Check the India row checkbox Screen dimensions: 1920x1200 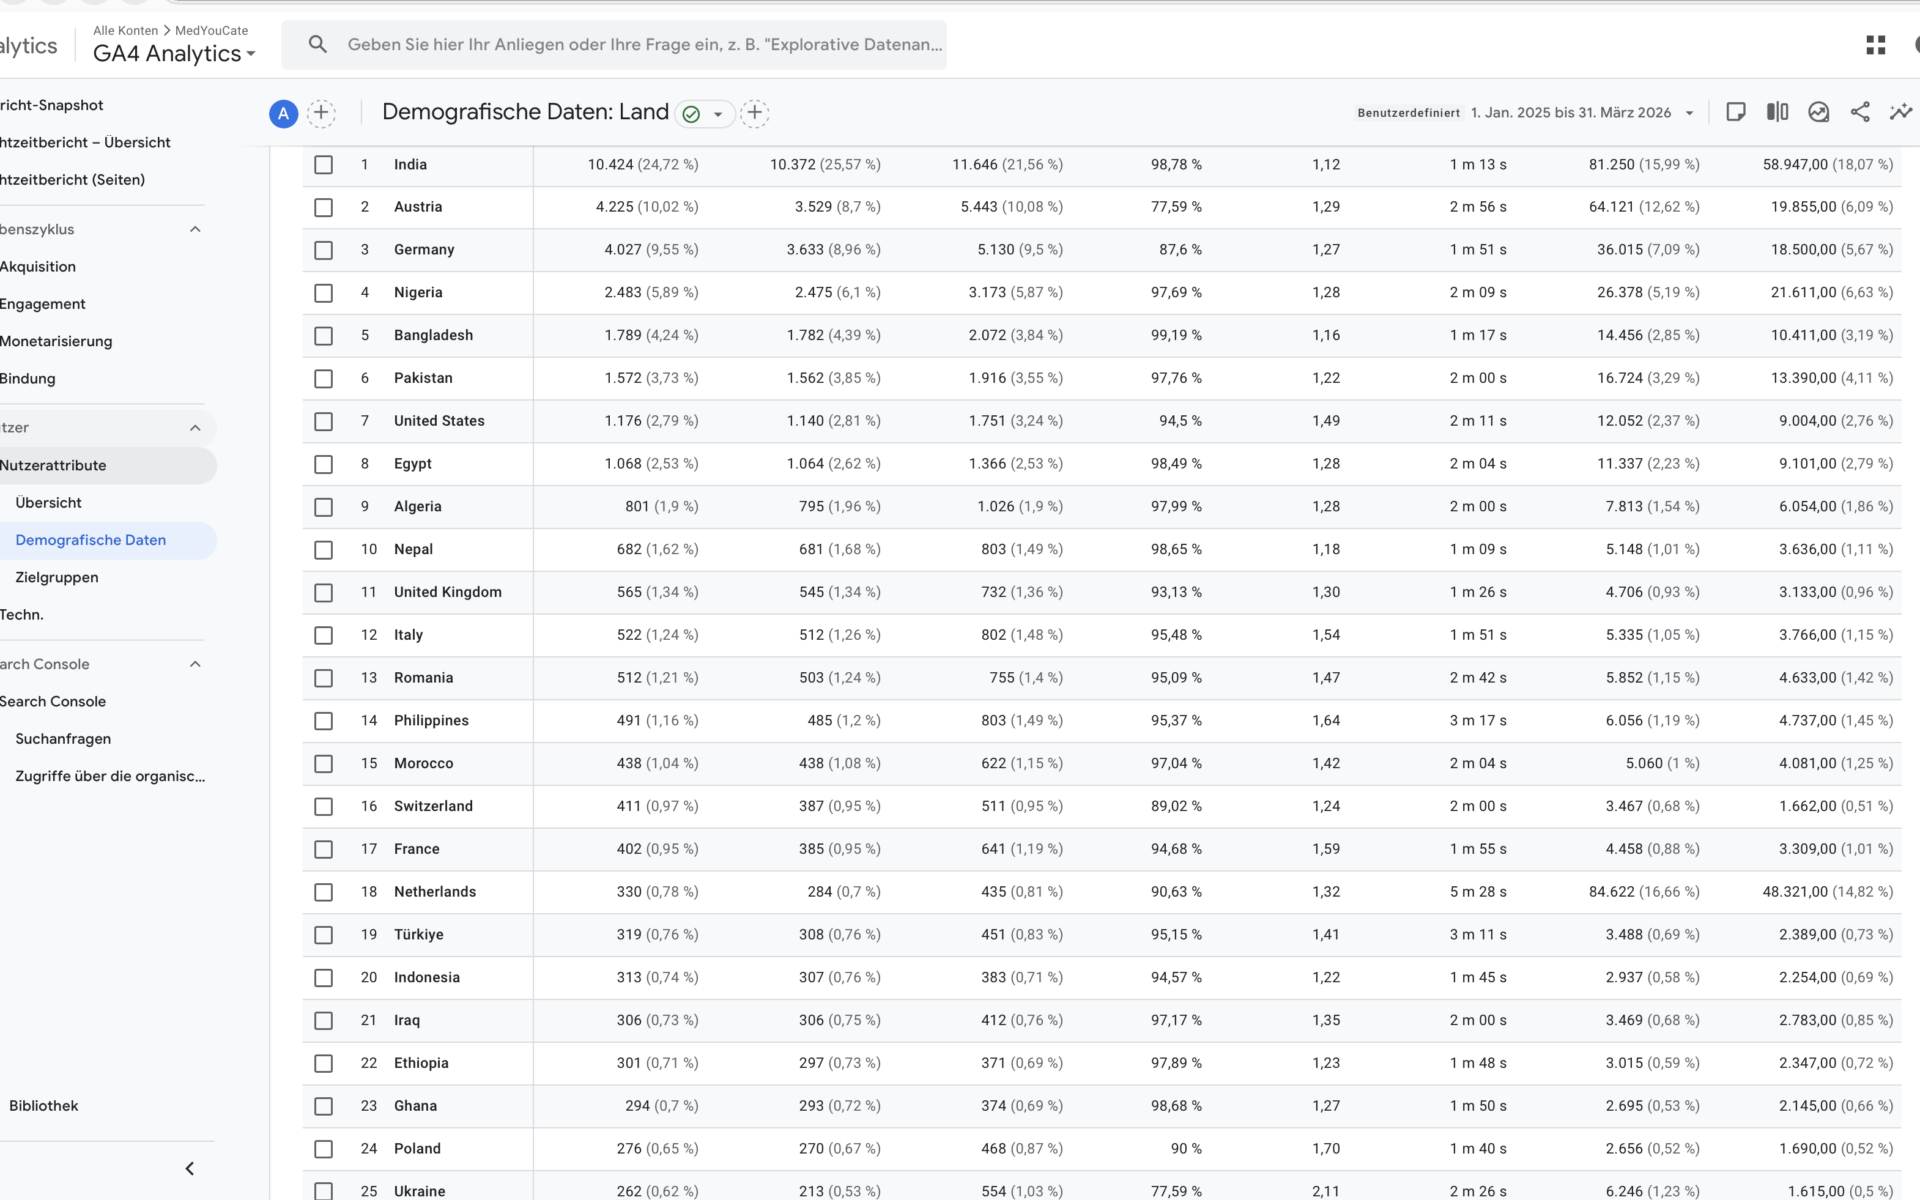[323, 164]
